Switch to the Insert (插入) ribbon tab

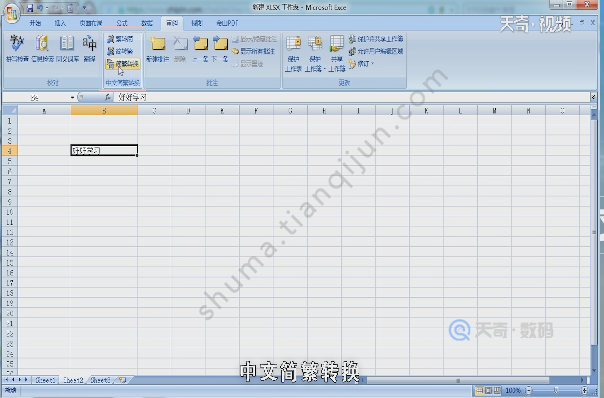click(x=60, y=23)
